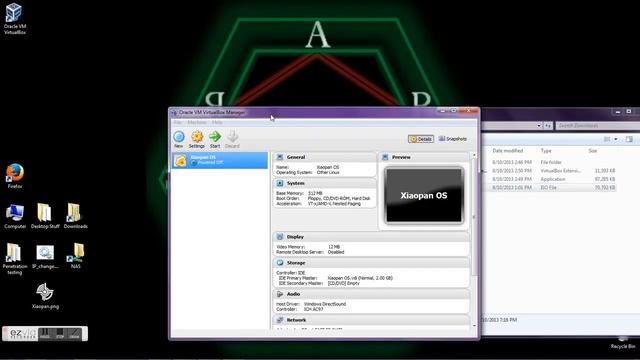Click the details scrollbar up arrow
The image size is (640, 360).
[x=474, y=155]
